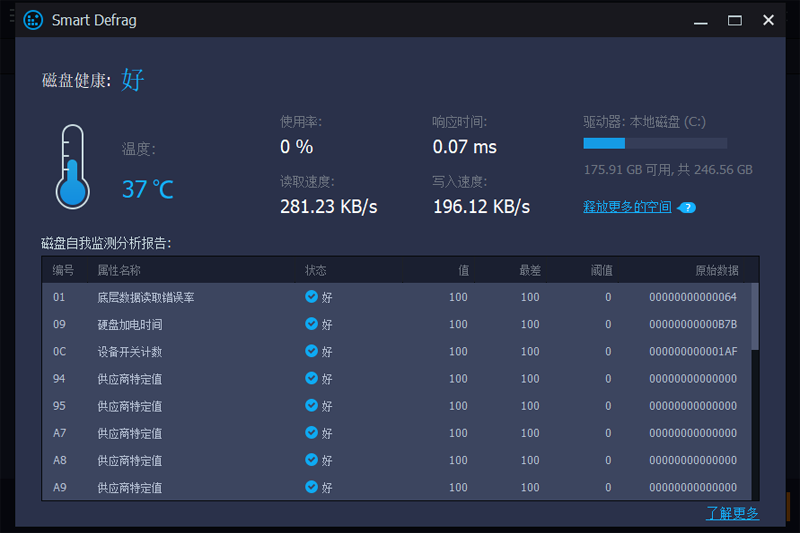Click status check icon in row A9

(x=311, y=487)
